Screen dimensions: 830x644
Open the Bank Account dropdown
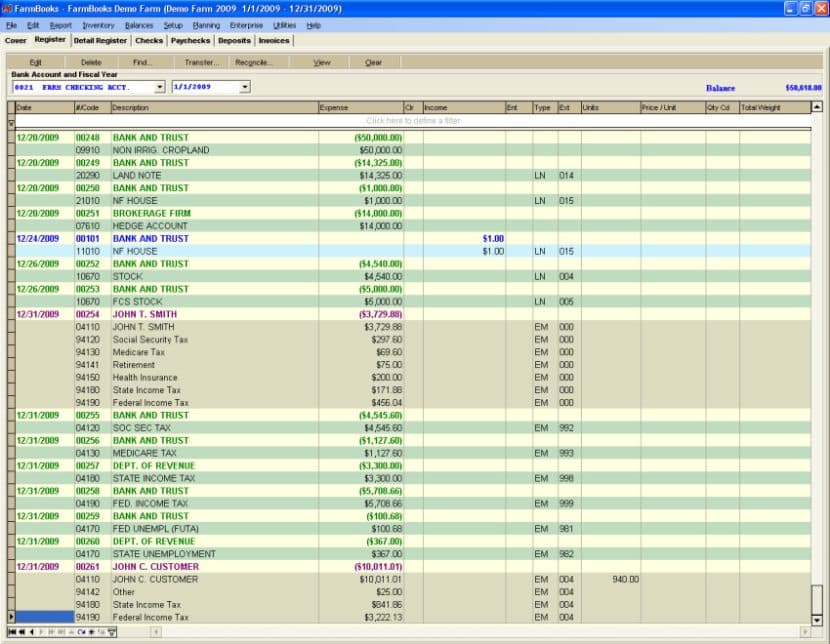point(160,87)
